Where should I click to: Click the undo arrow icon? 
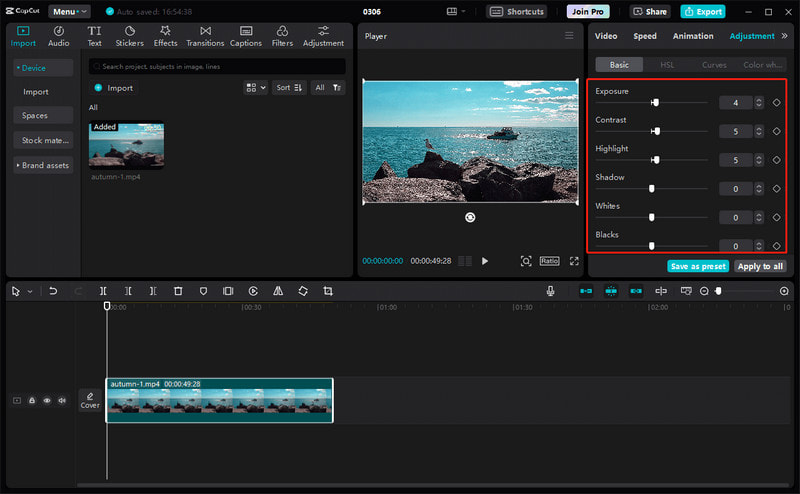pos(53,291)
